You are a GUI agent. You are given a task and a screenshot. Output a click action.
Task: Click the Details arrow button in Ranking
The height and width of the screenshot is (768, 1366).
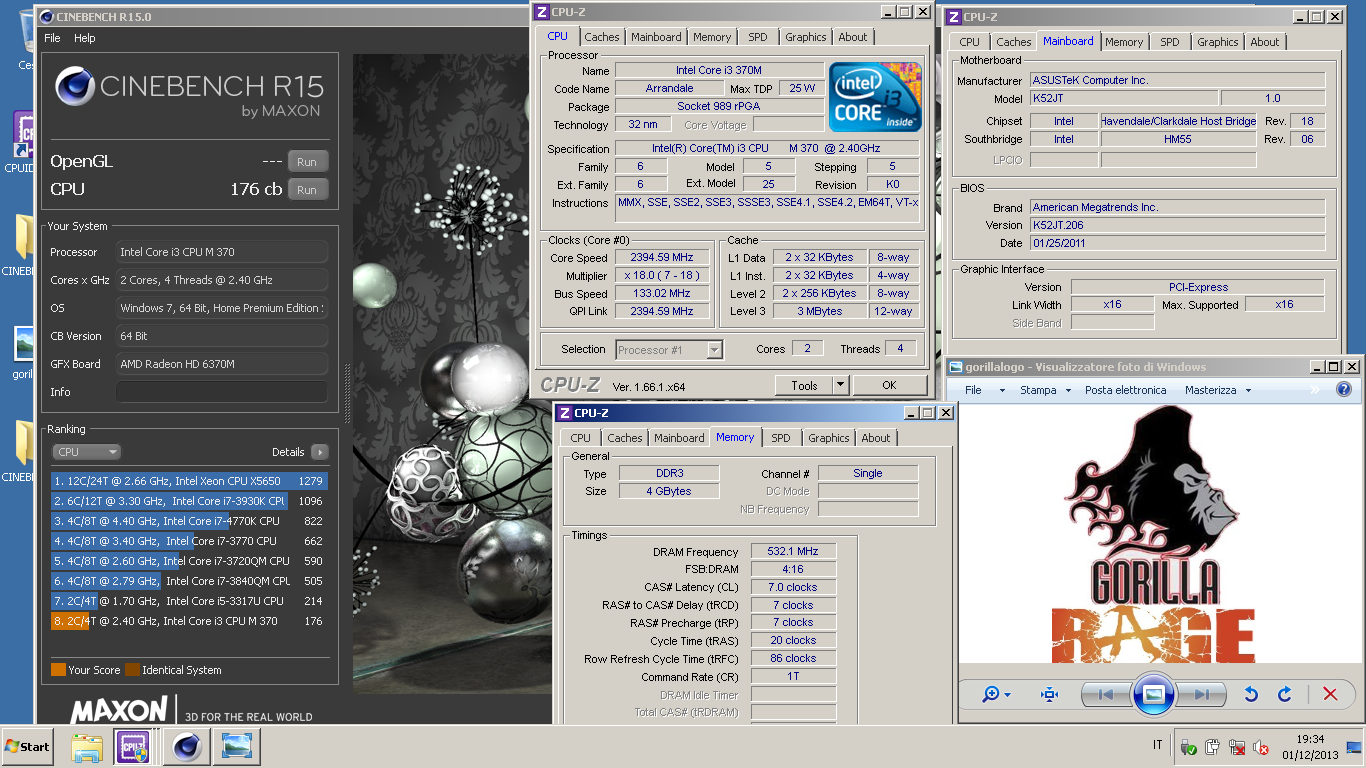click(x=320, y=452)
